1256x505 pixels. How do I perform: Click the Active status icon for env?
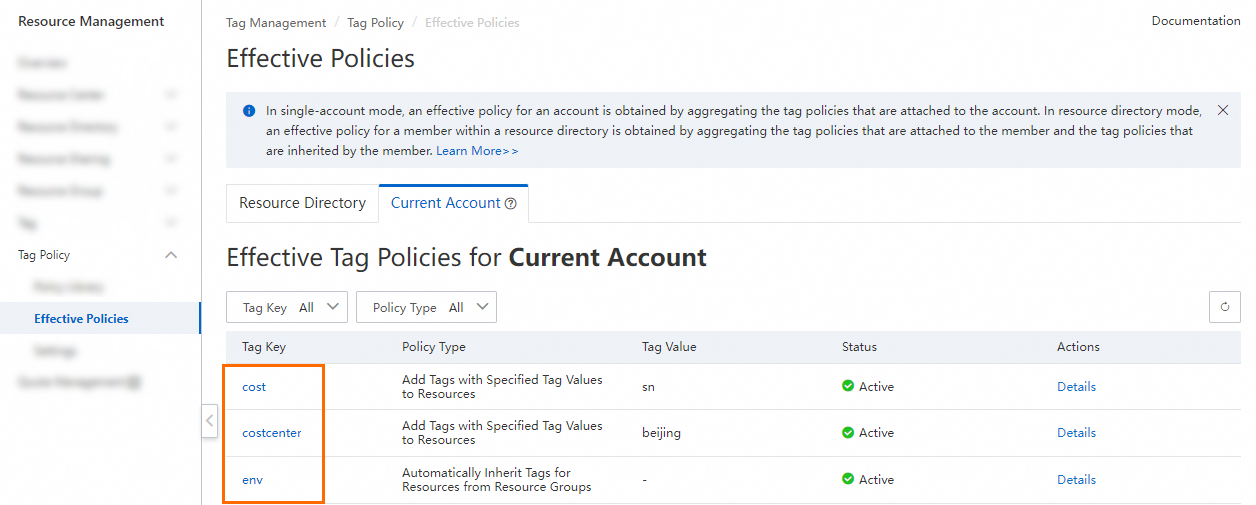pyautogui.click(x=848, y=479)
